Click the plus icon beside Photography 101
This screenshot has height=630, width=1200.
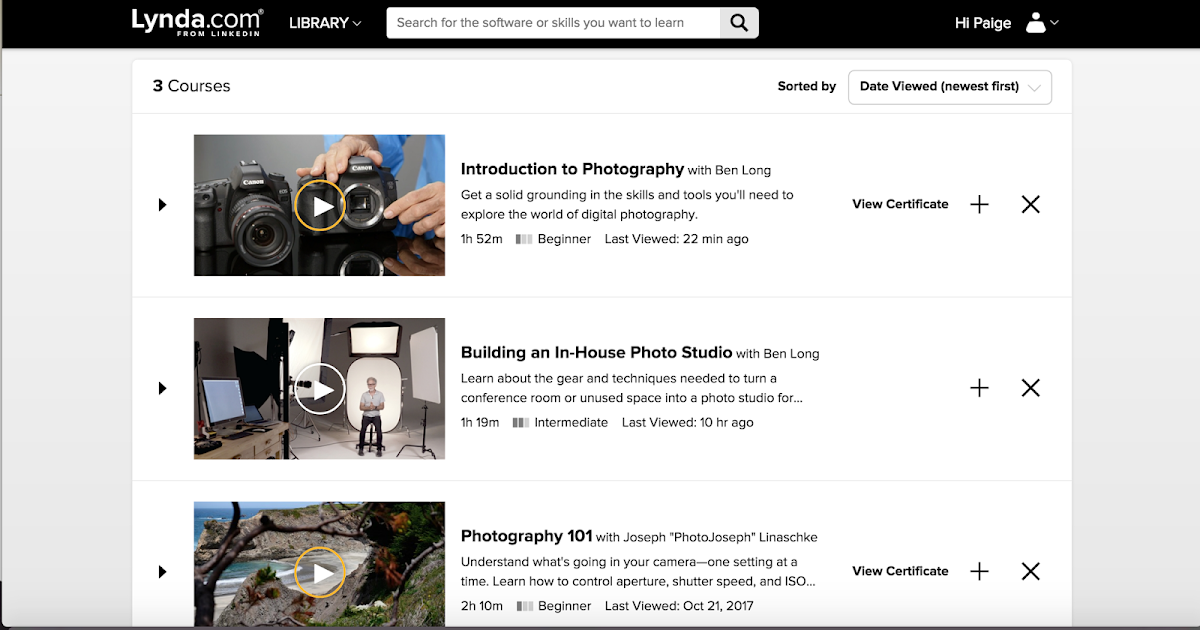(x=979, y=571)
